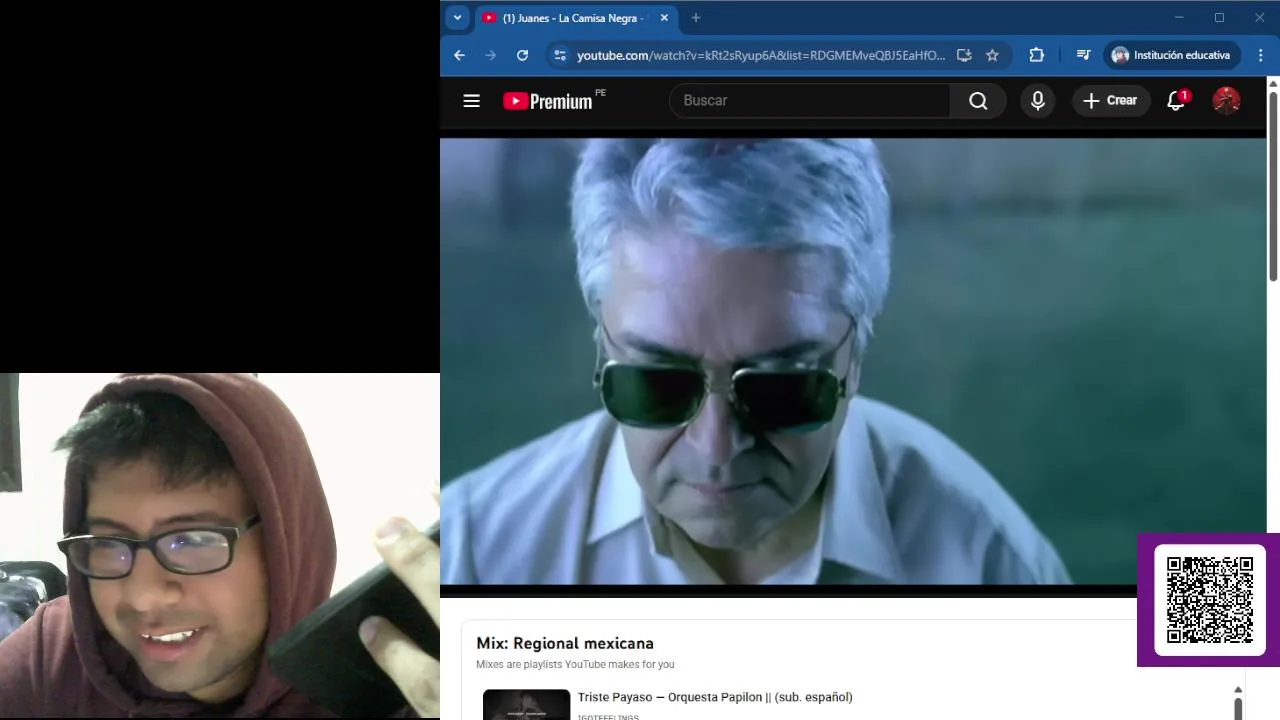
Task: Minimize the browser window
Action: pyautogui.click(x=1179, y=17)
